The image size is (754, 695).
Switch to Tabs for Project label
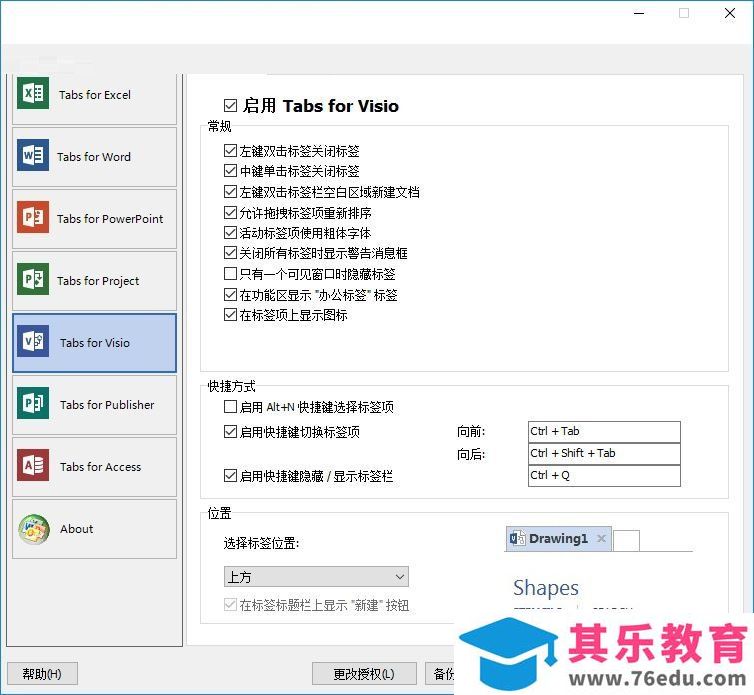98,281
